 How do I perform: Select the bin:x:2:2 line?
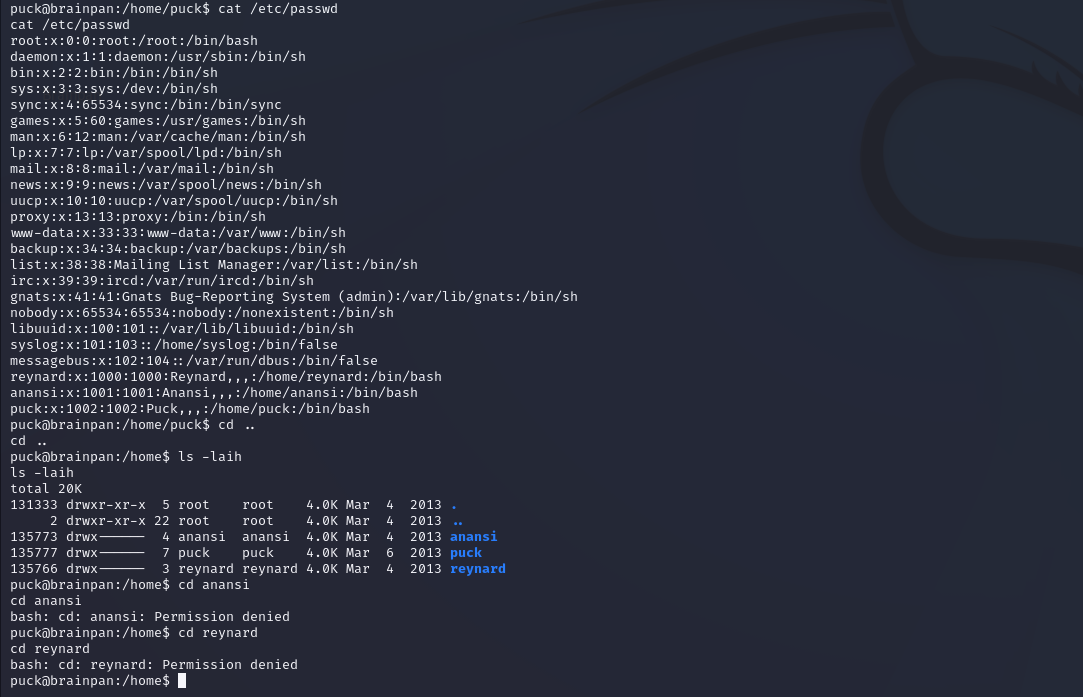pos(114,73)
